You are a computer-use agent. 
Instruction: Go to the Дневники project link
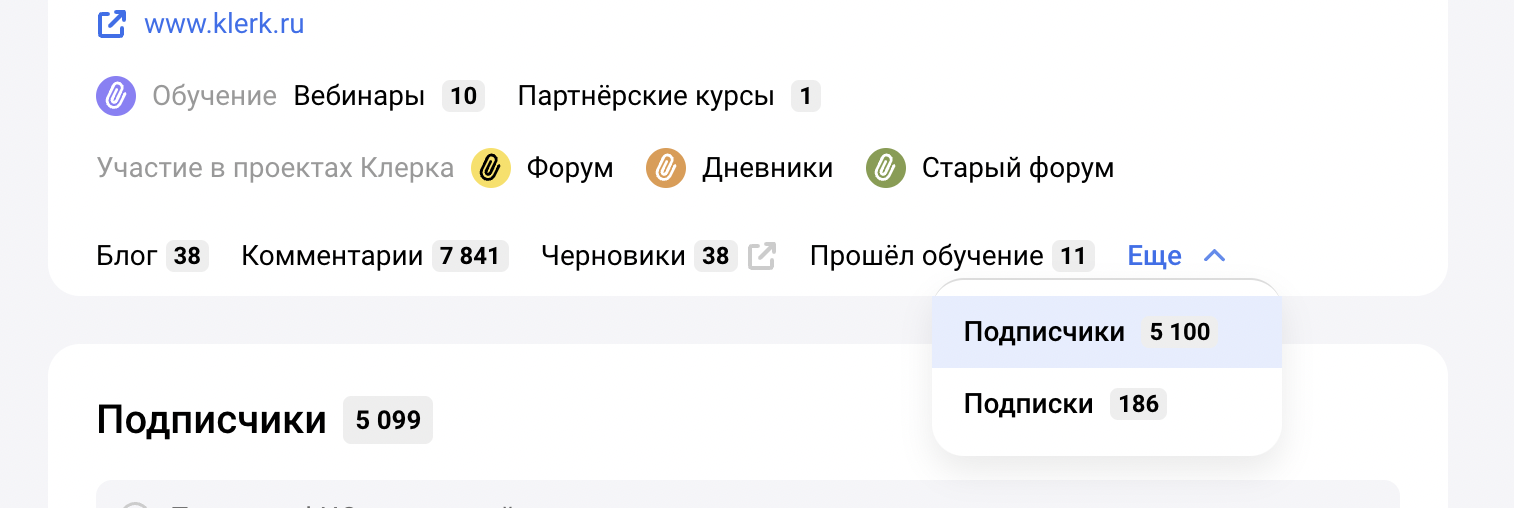pyautogui.click(x=767, y=168)
